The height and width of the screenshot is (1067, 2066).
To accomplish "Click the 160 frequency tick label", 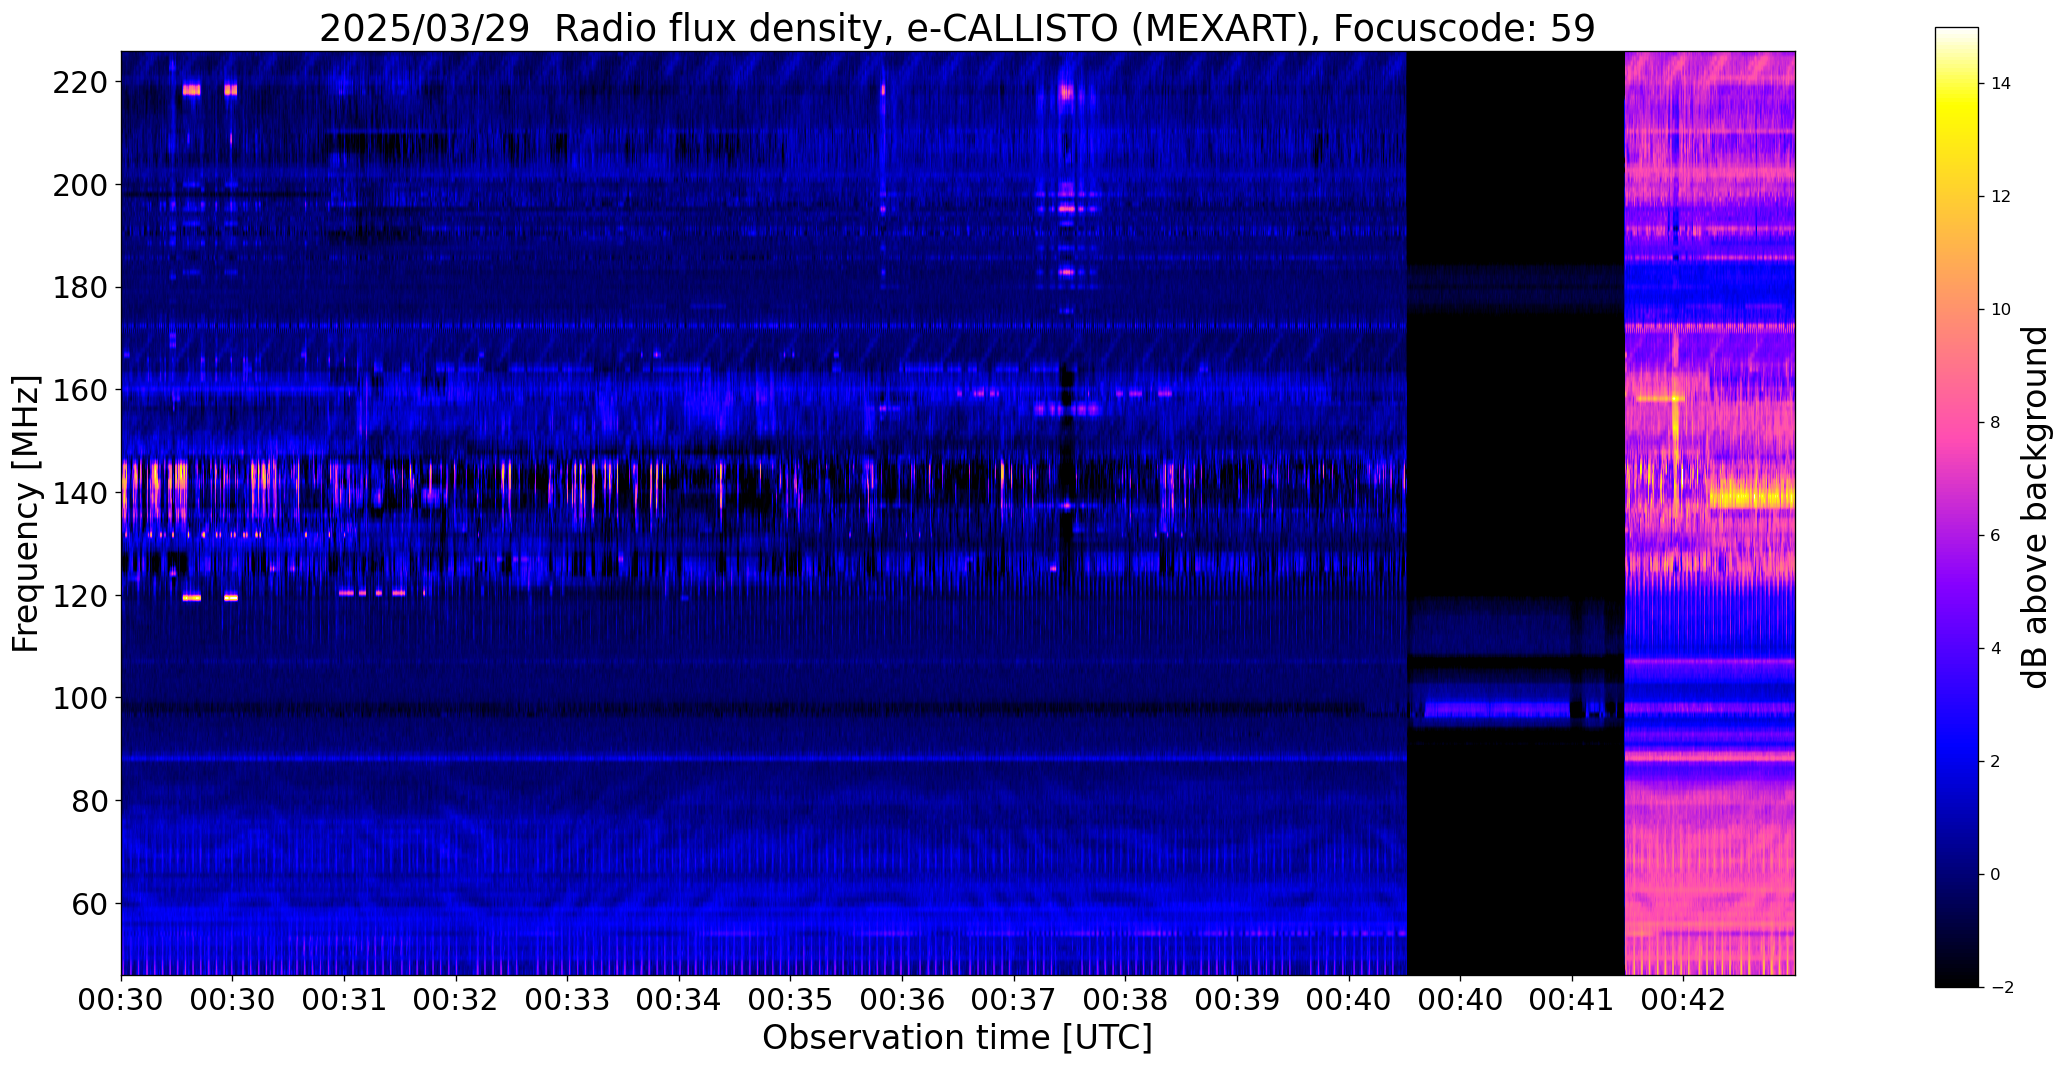I will pyautogui.click(x=81, y=391).
